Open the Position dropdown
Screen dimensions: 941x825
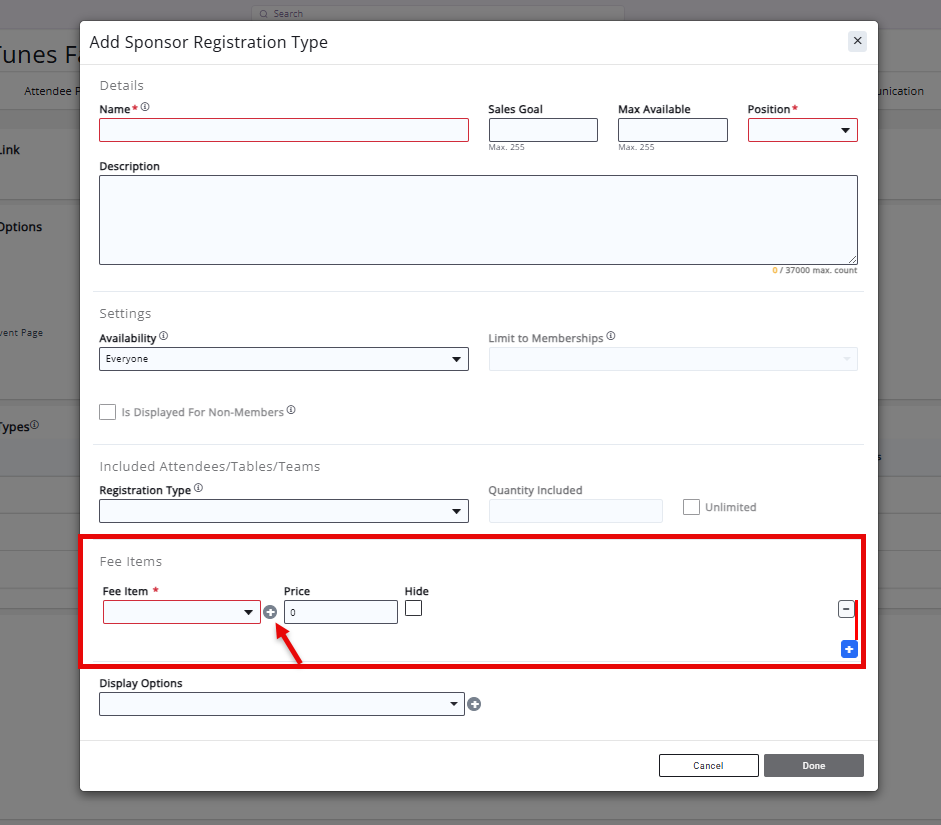click(802, 130)
